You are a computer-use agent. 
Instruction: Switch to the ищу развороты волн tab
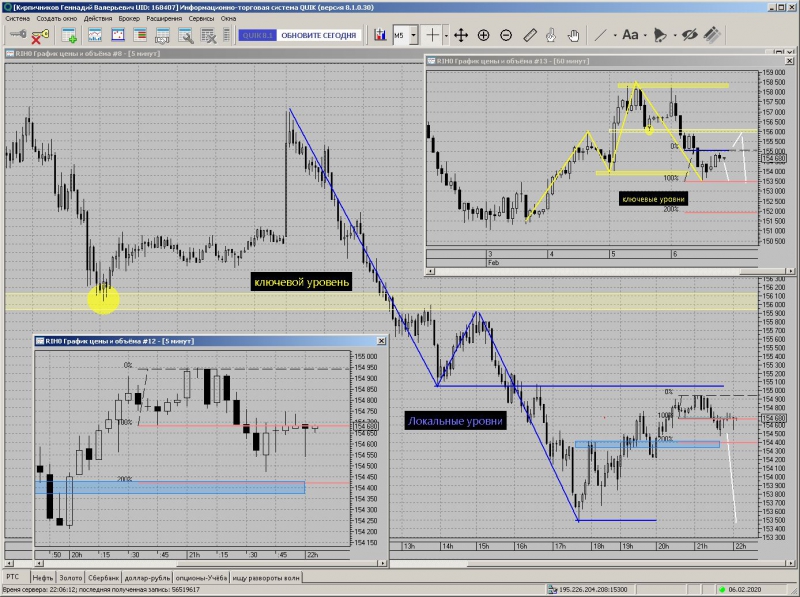point(266,578)
